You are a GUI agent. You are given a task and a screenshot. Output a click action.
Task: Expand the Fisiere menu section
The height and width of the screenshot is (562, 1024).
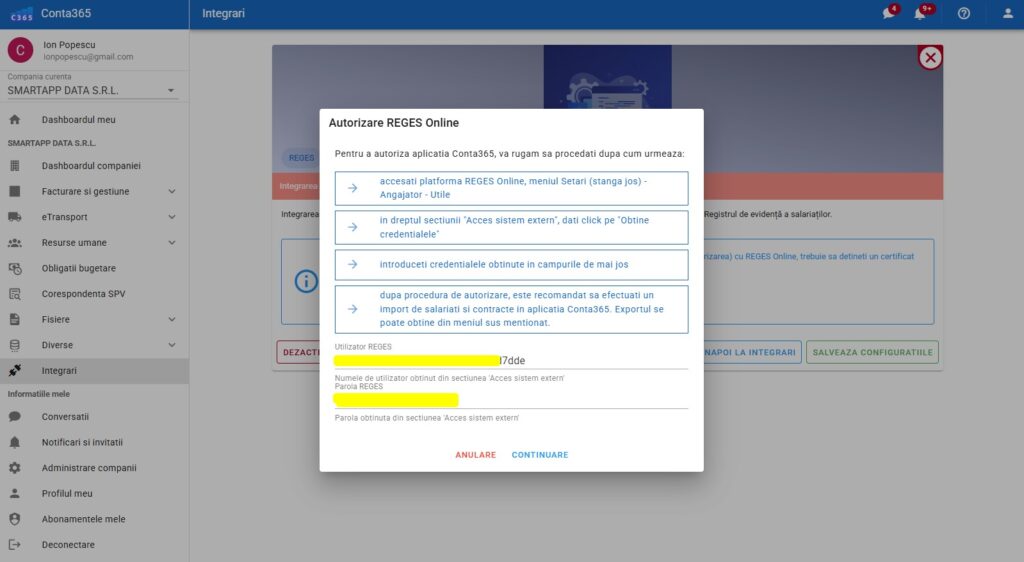tap(171, 320)
